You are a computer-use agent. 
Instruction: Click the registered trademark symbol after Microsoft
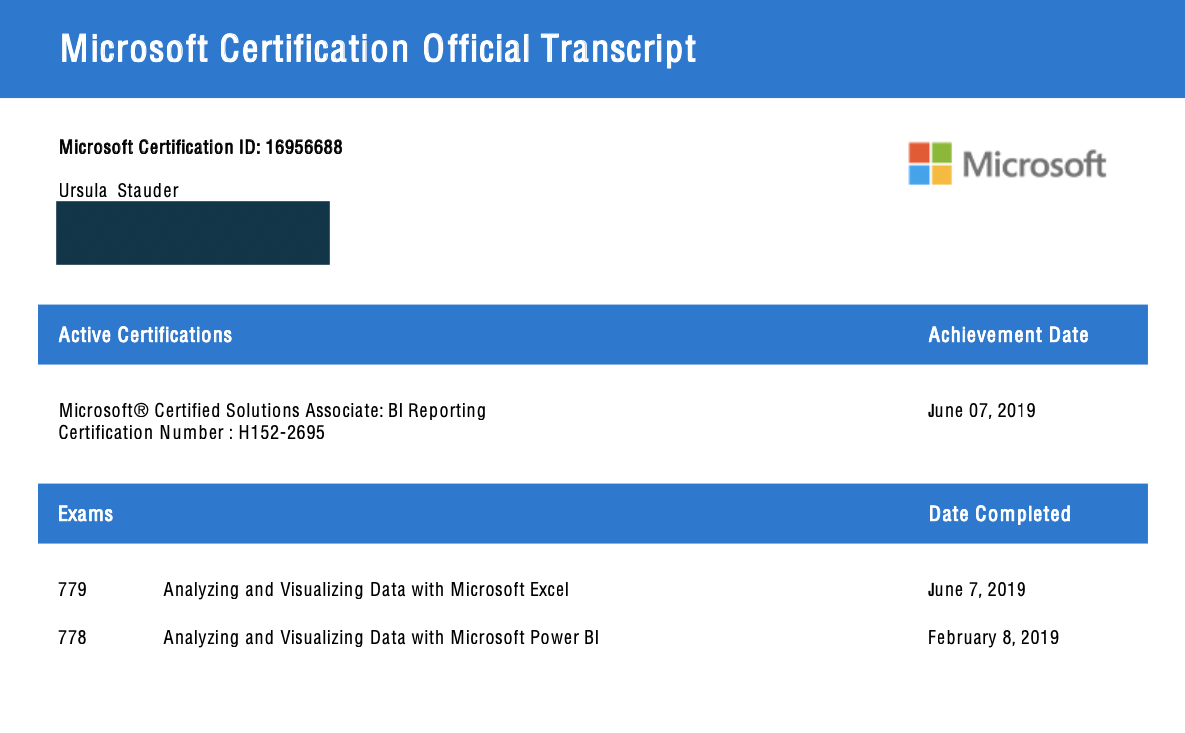tap(142, 410)
